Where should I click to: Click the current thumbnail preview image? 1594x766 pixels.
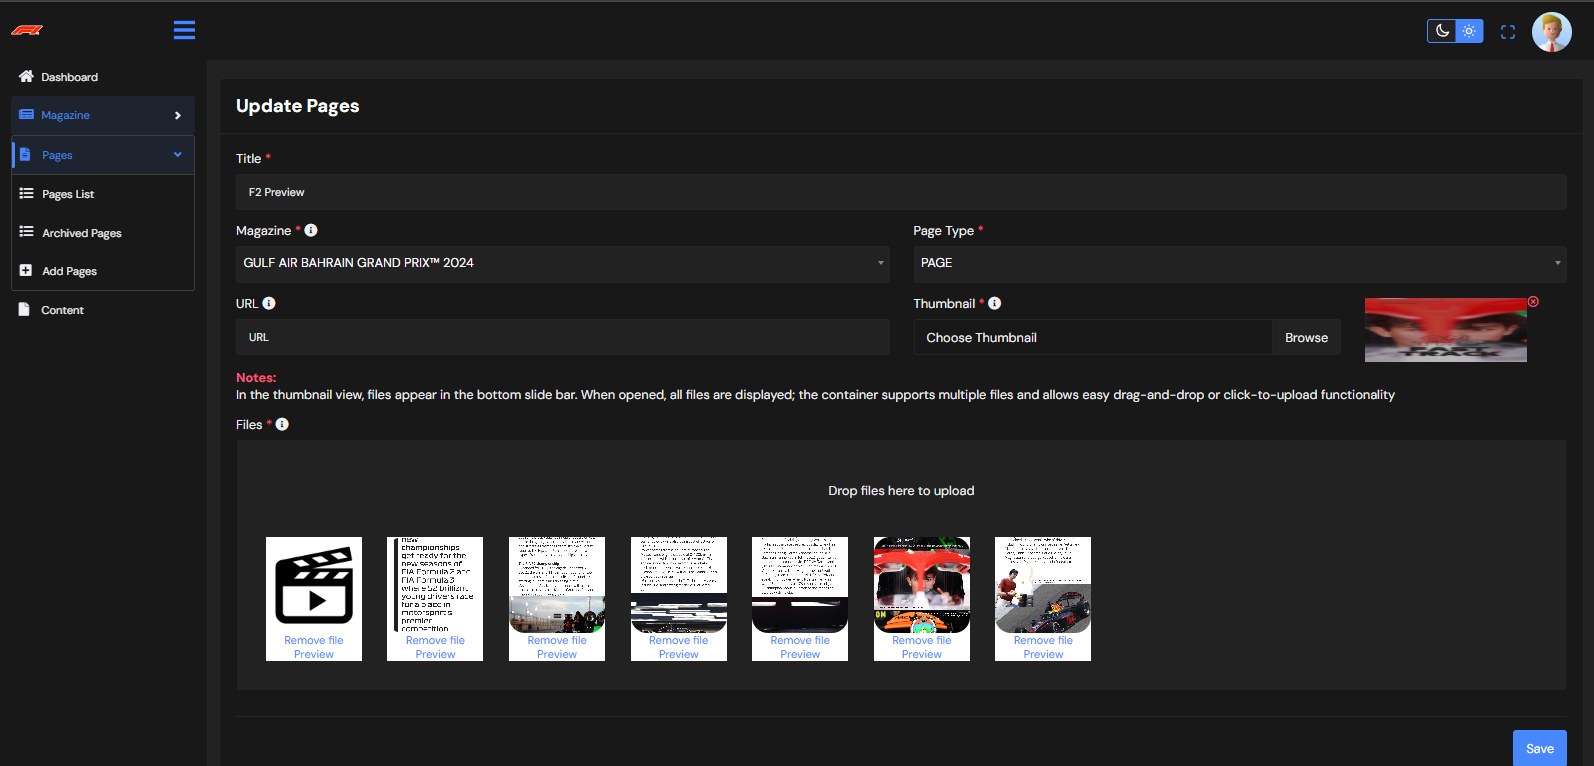pyautogui.click(x=1446, y=330)
